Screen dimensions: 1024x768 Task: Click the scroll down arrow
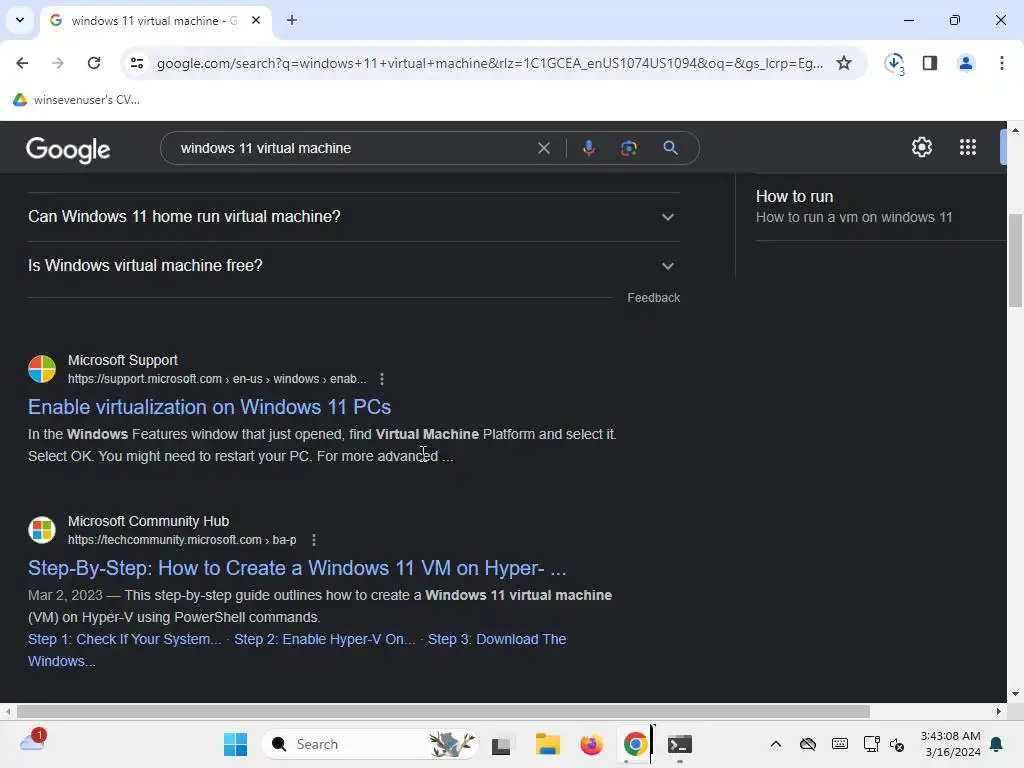(x=1015, y=694)
